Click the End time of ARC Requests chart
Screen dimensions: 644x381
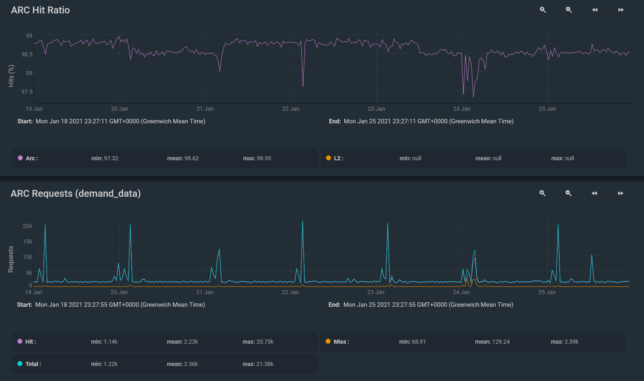point(421,305)
